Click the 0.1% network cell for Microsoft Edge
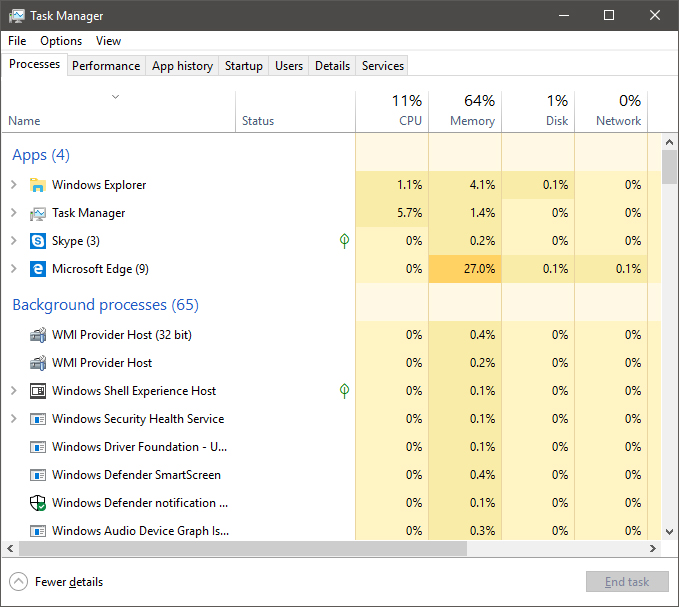The height and width of the screenshot is (607, 679). coord(611,269)
